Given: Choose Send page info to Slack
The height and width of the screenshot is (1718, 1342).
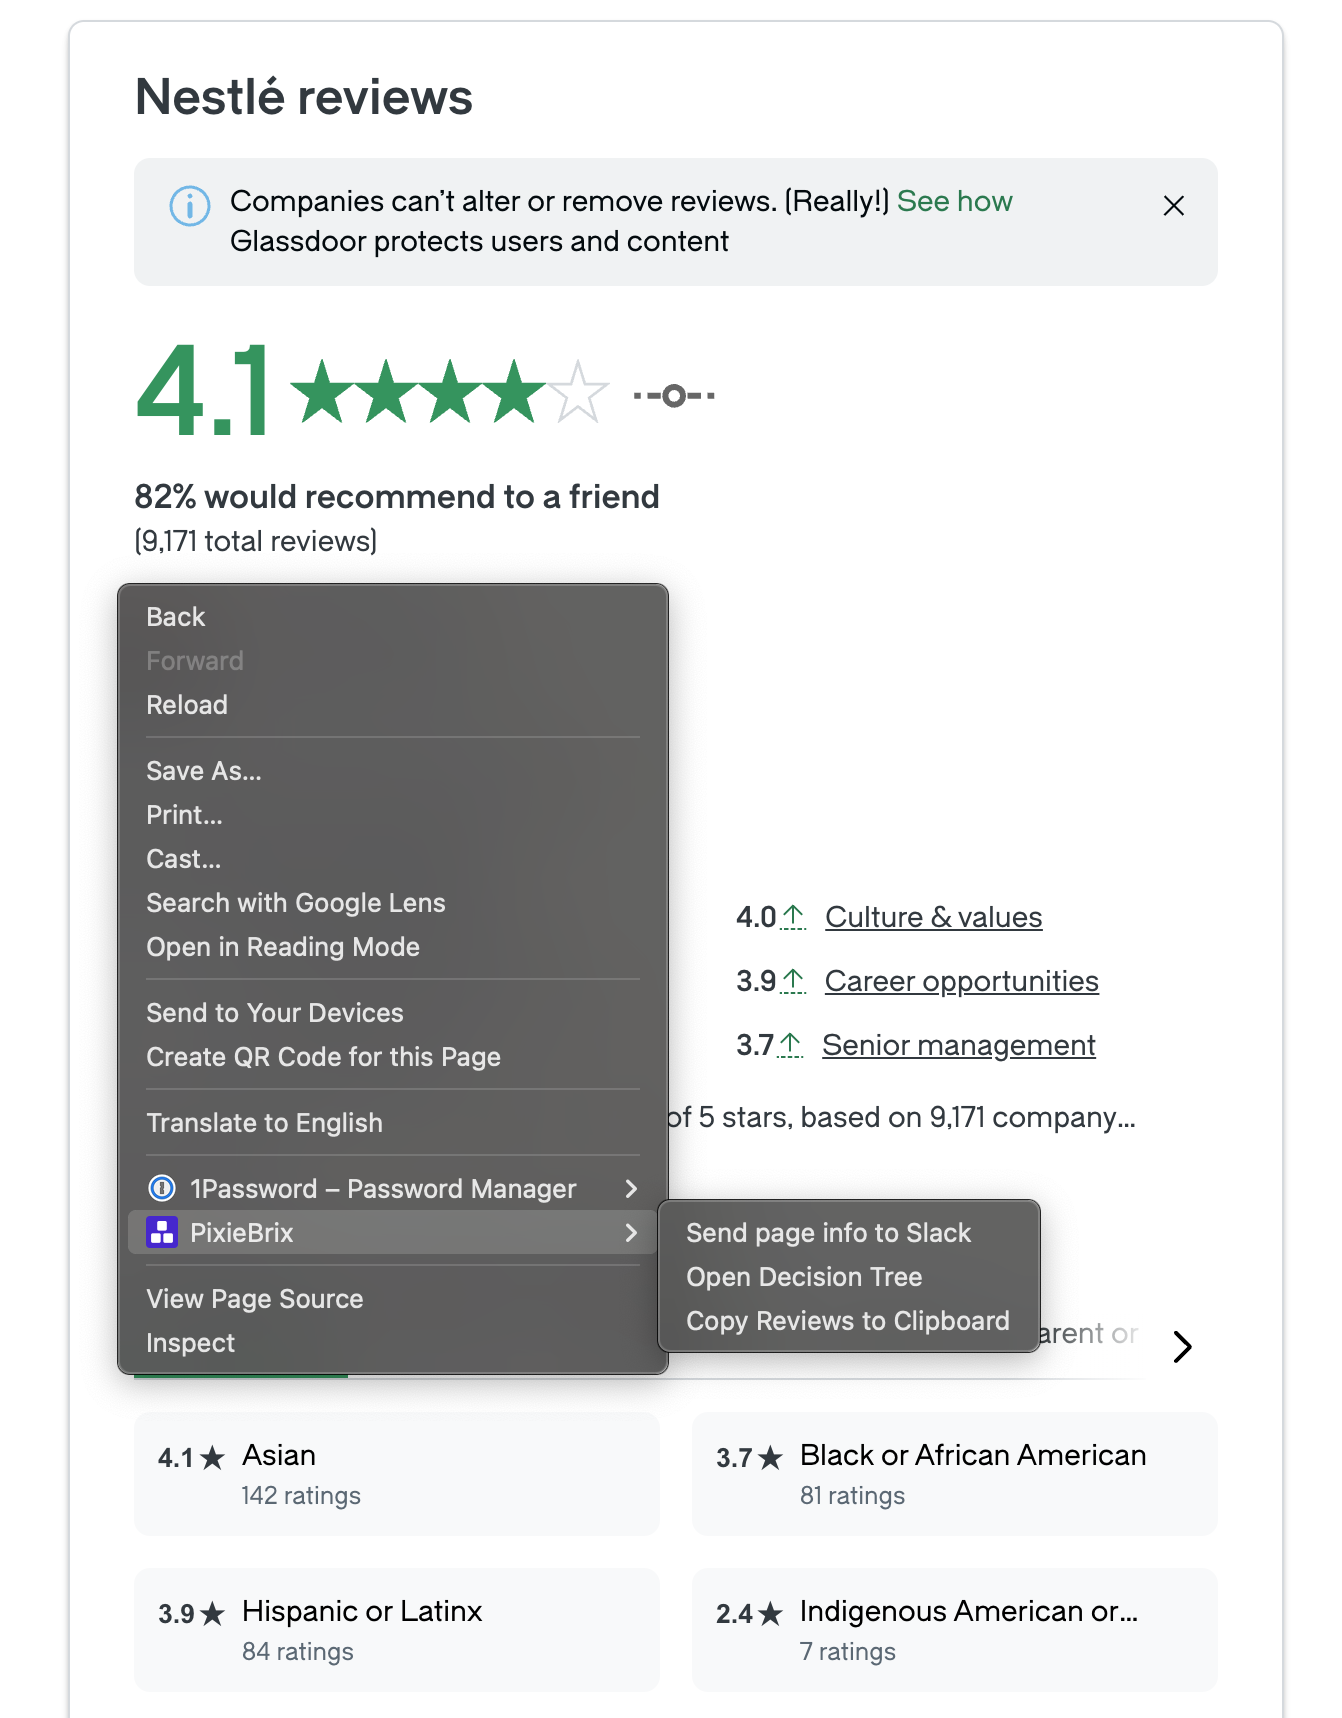Looking at the screenshot, I should click(x=828, y=1232).
